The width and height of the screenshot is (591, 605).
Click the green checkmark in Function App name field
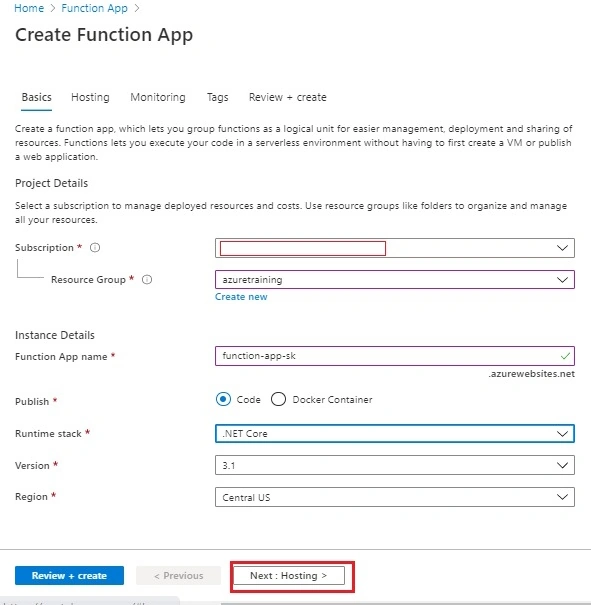565,356
